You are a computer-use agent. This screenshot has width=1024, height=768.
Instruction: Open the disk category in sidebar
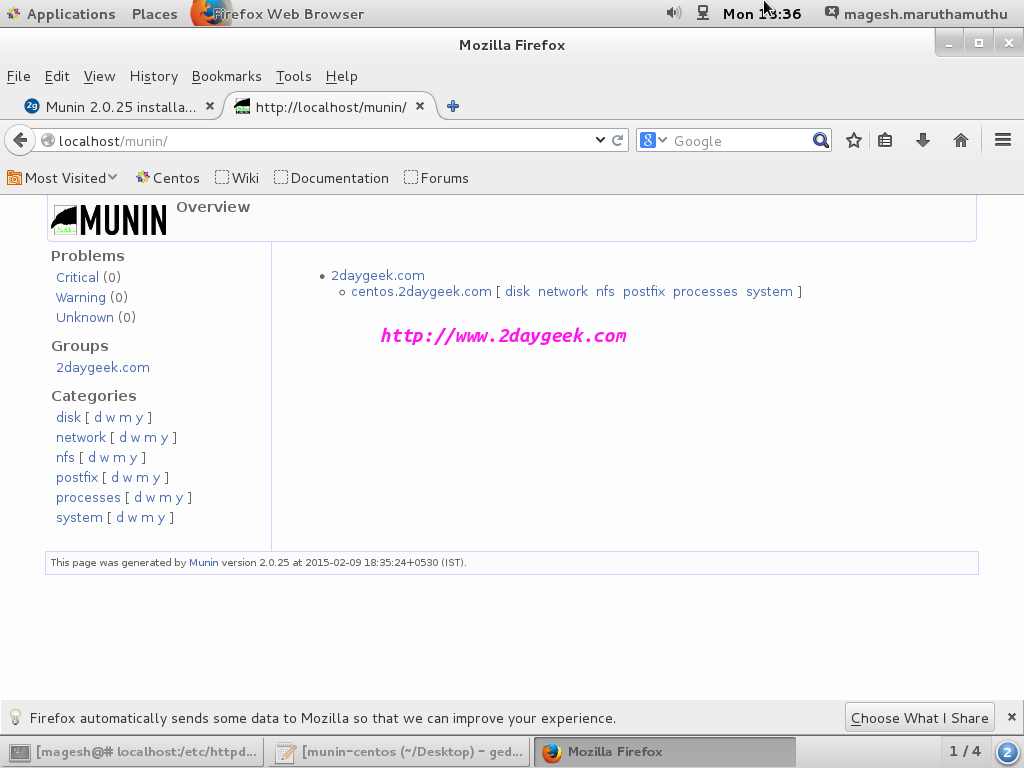[69, 417]
